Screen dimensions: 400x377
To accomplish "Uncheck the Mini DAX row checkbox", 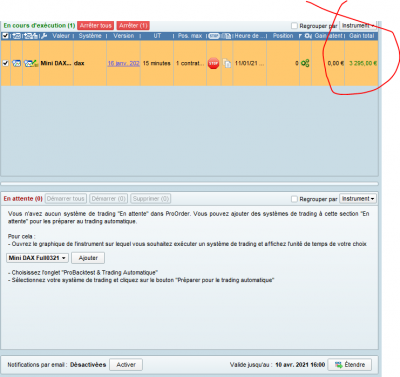I will tap(5, 63).
